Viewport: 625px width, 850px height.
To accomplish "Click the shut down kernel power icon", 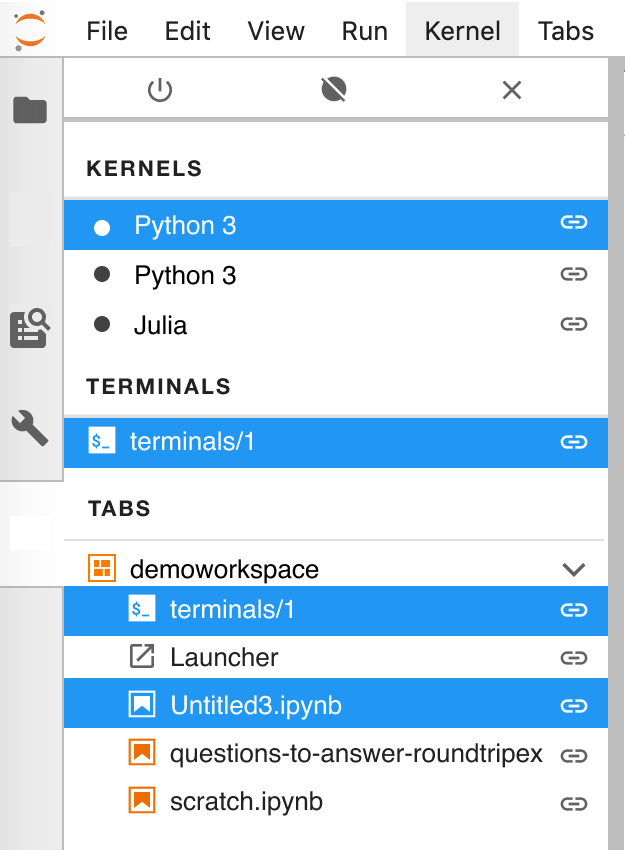I will (162, 89).
